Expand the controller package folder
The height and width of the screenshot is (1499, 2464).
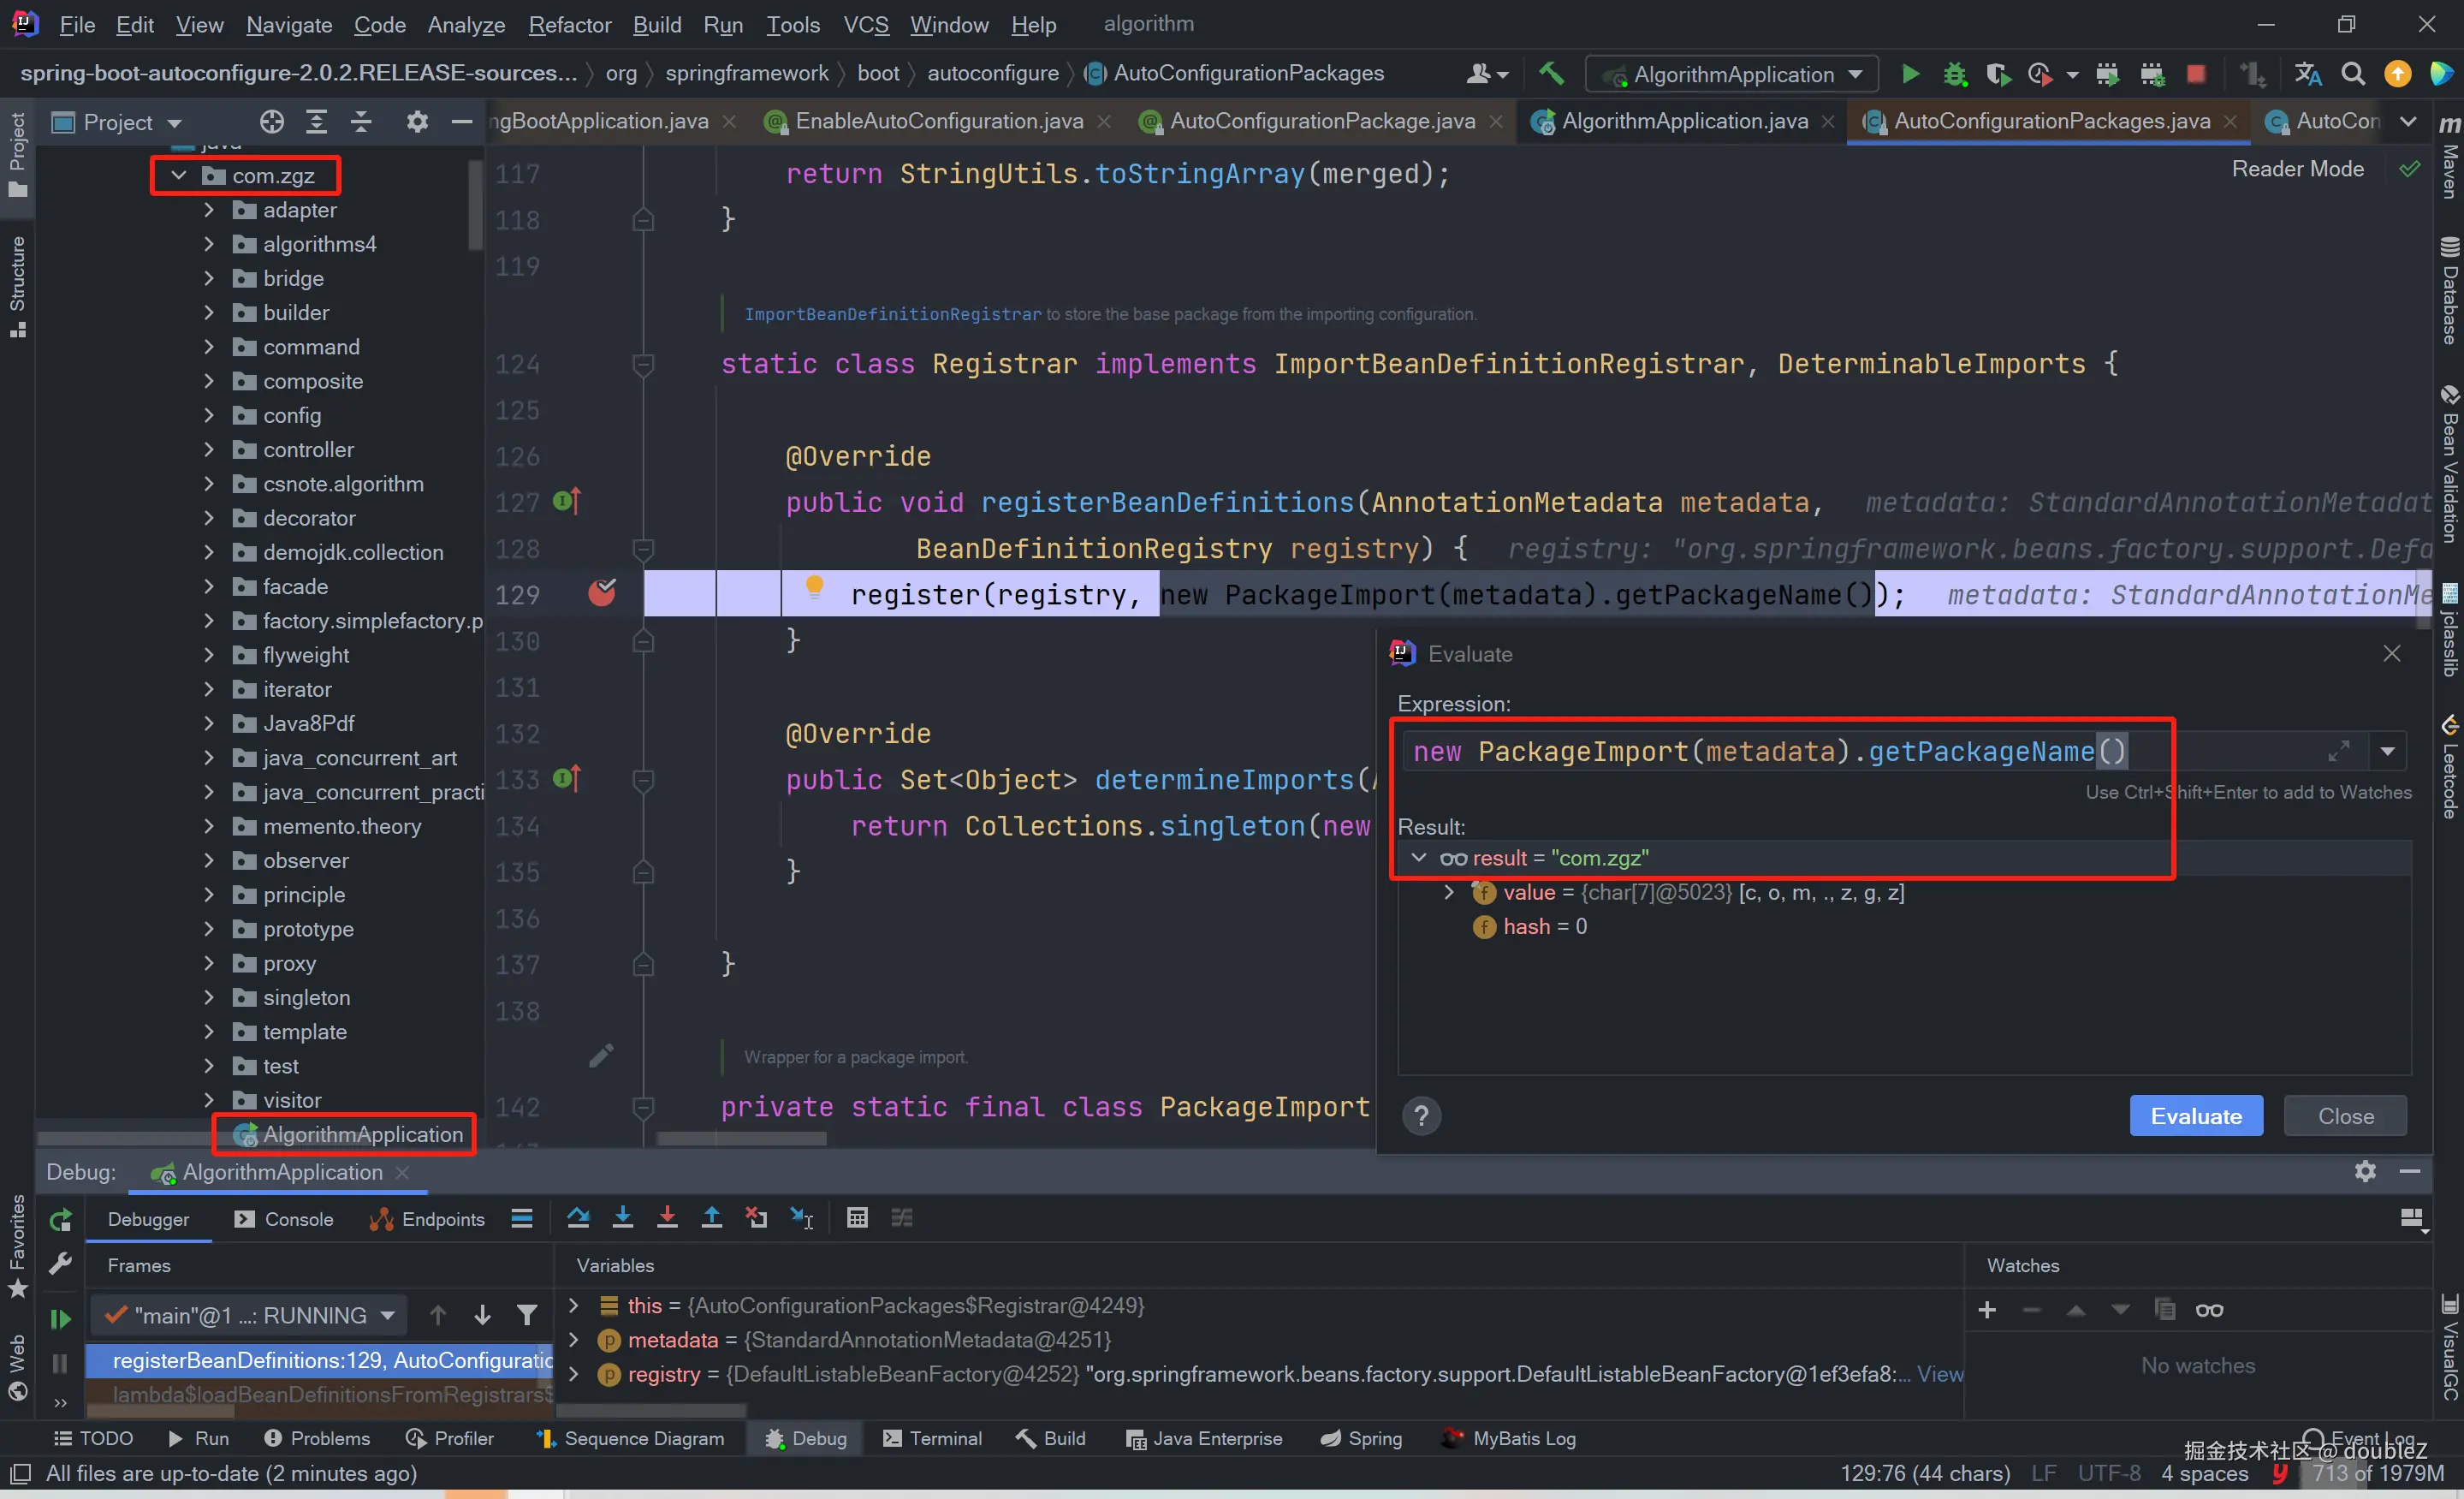point(209,450)
